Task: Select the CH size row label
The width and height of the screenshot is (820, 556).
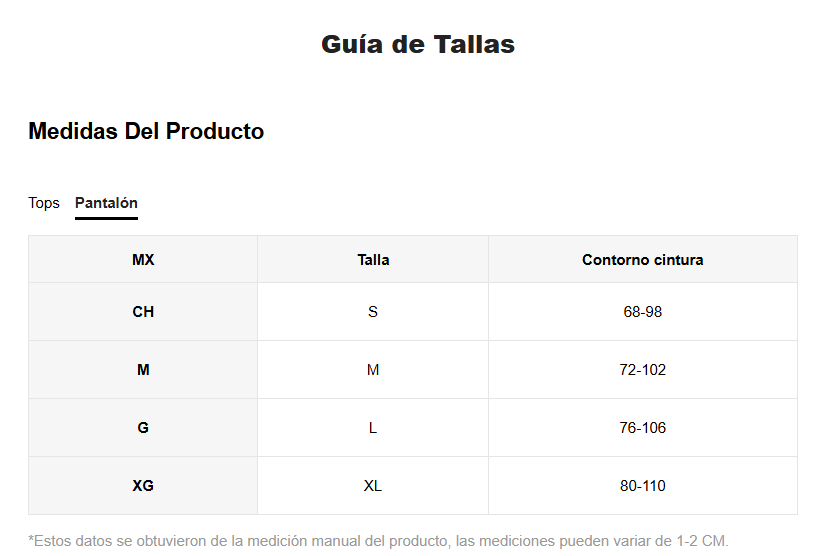Action: click(x=143, y=312)
